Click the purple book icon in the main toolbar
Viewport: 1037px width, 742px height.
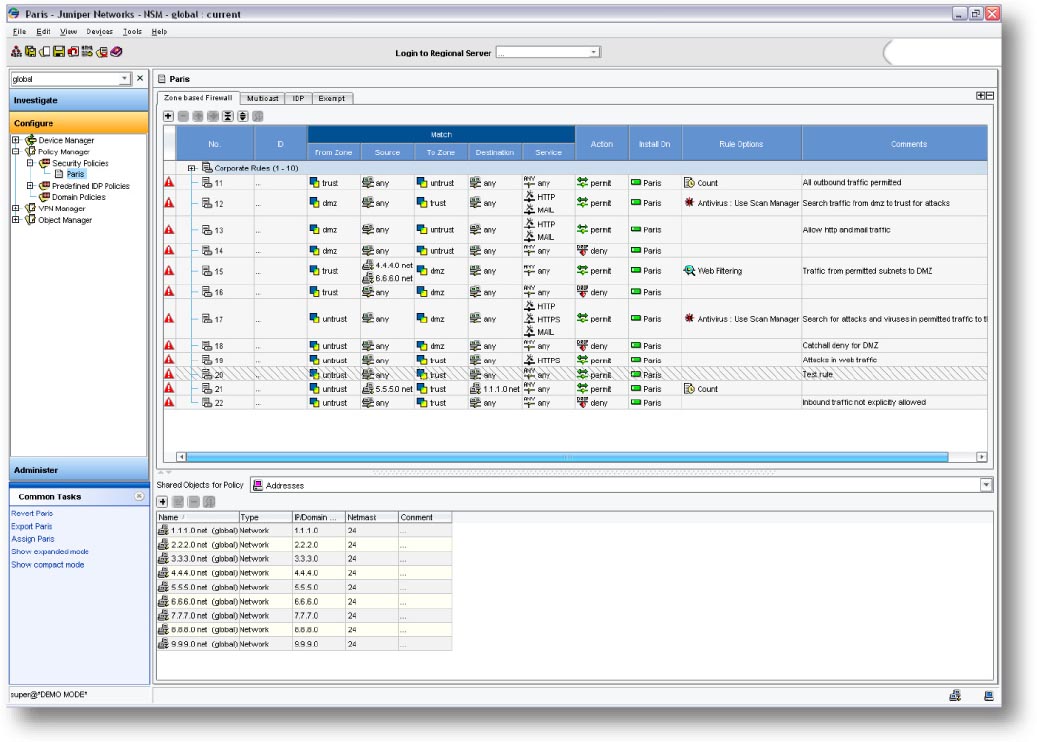tap(116, 52)
